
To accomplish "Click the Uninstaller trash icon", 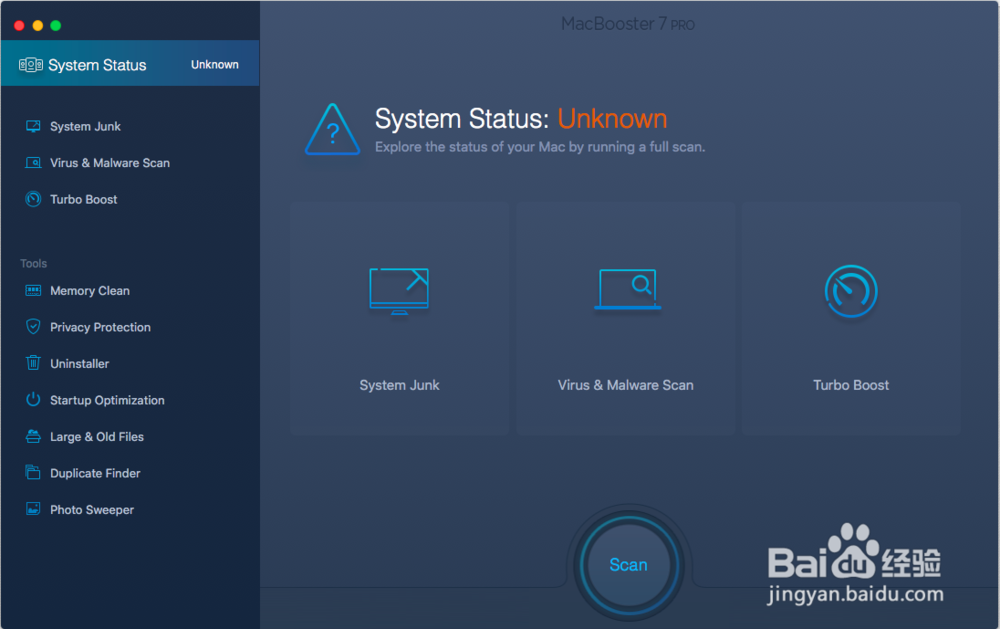I will pyautogui.click(x=33, y=363).
